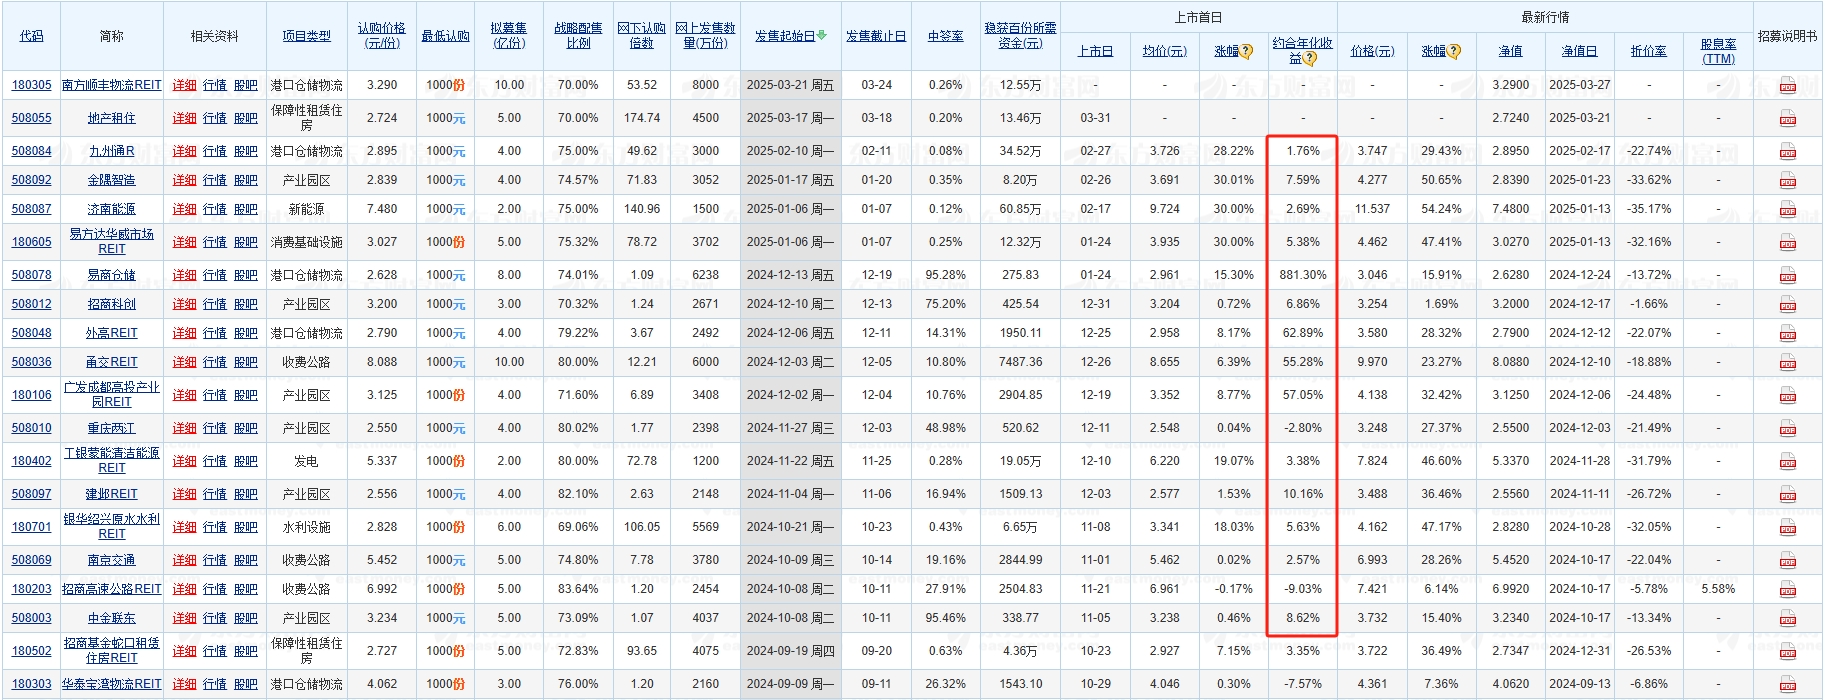Open PDF prospectus for 济南能源
The width and height of the screenshot is (1825, 700).
1787,209
